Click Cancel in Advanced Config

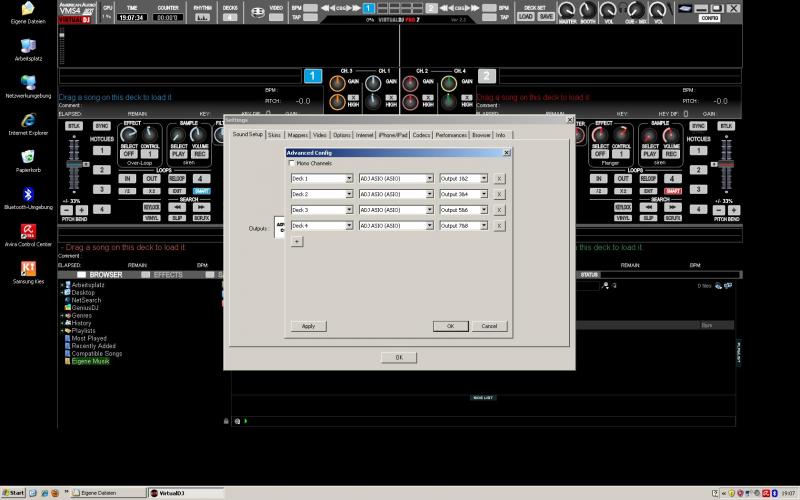coord(489,326)
